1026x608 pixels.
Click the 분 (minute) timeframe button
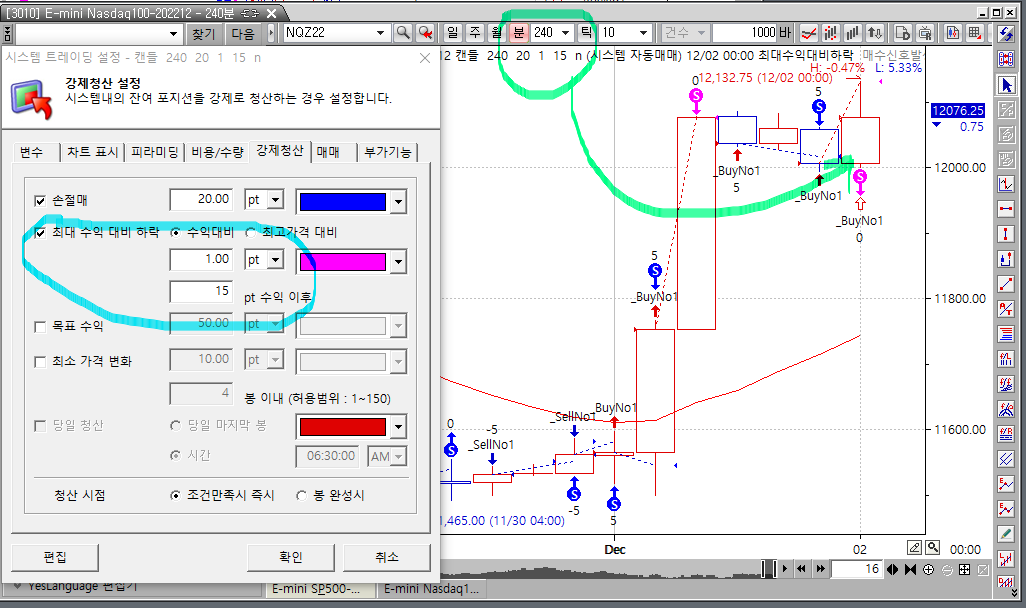(518, 33)
